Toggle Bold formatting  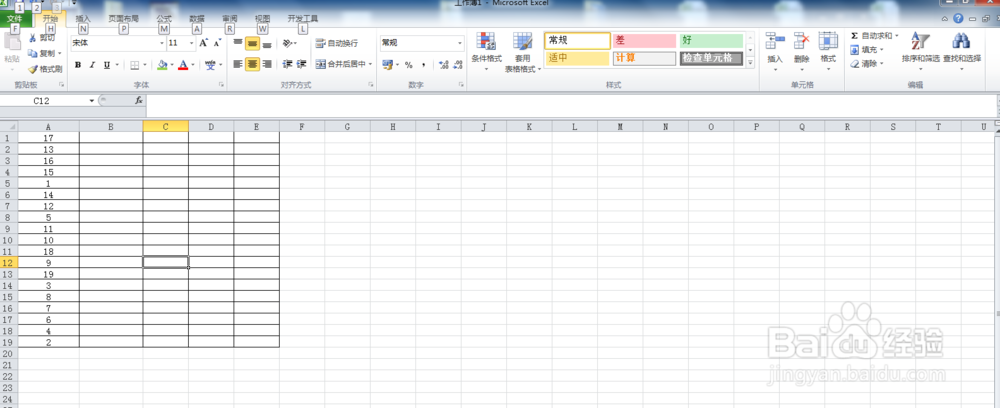78,64
